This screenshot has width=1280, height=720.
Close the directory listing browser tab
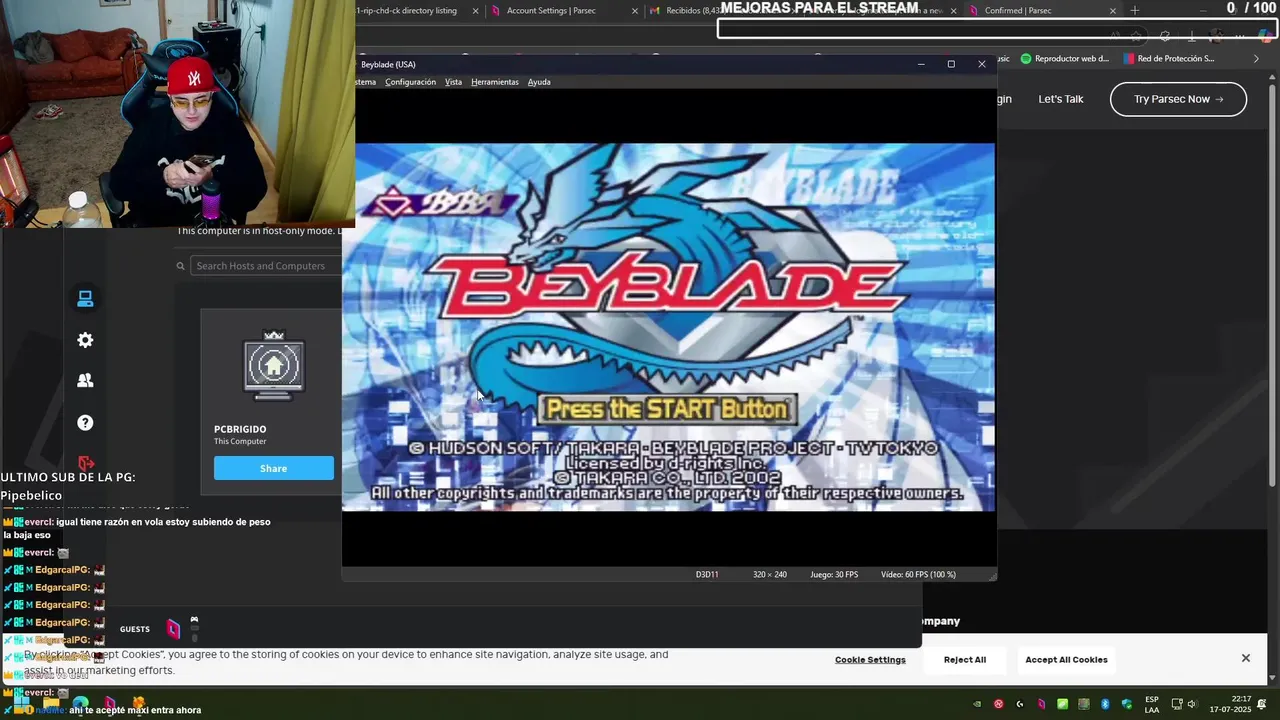pyautogui.click(x=475, y=11)
